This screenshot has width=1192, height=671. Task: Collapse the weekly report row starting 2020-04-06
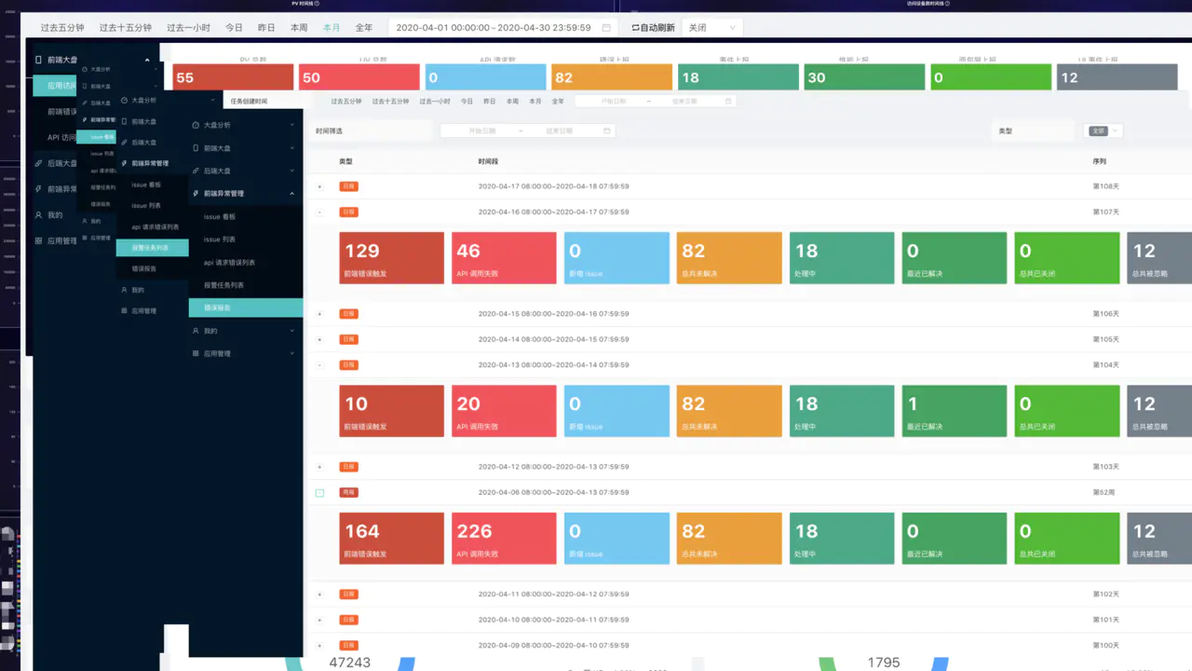point(320,492)
